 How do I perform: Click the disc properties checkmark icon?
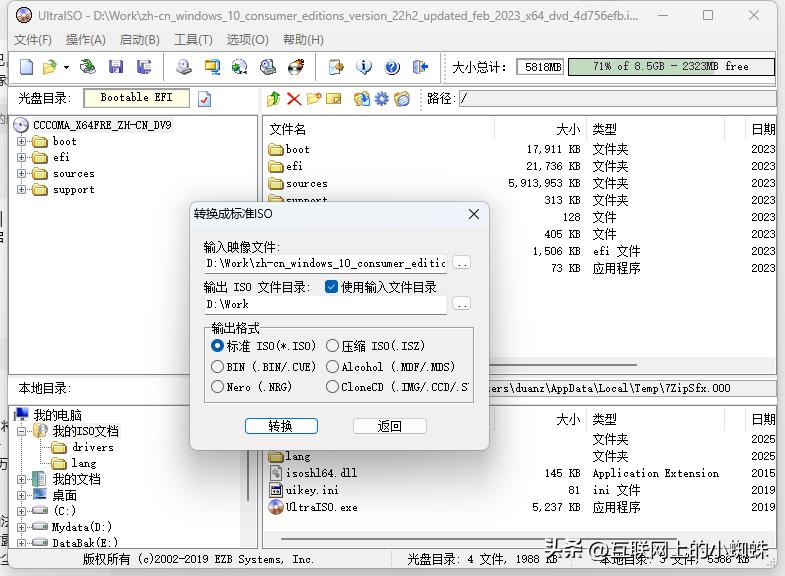click(204, 99)
